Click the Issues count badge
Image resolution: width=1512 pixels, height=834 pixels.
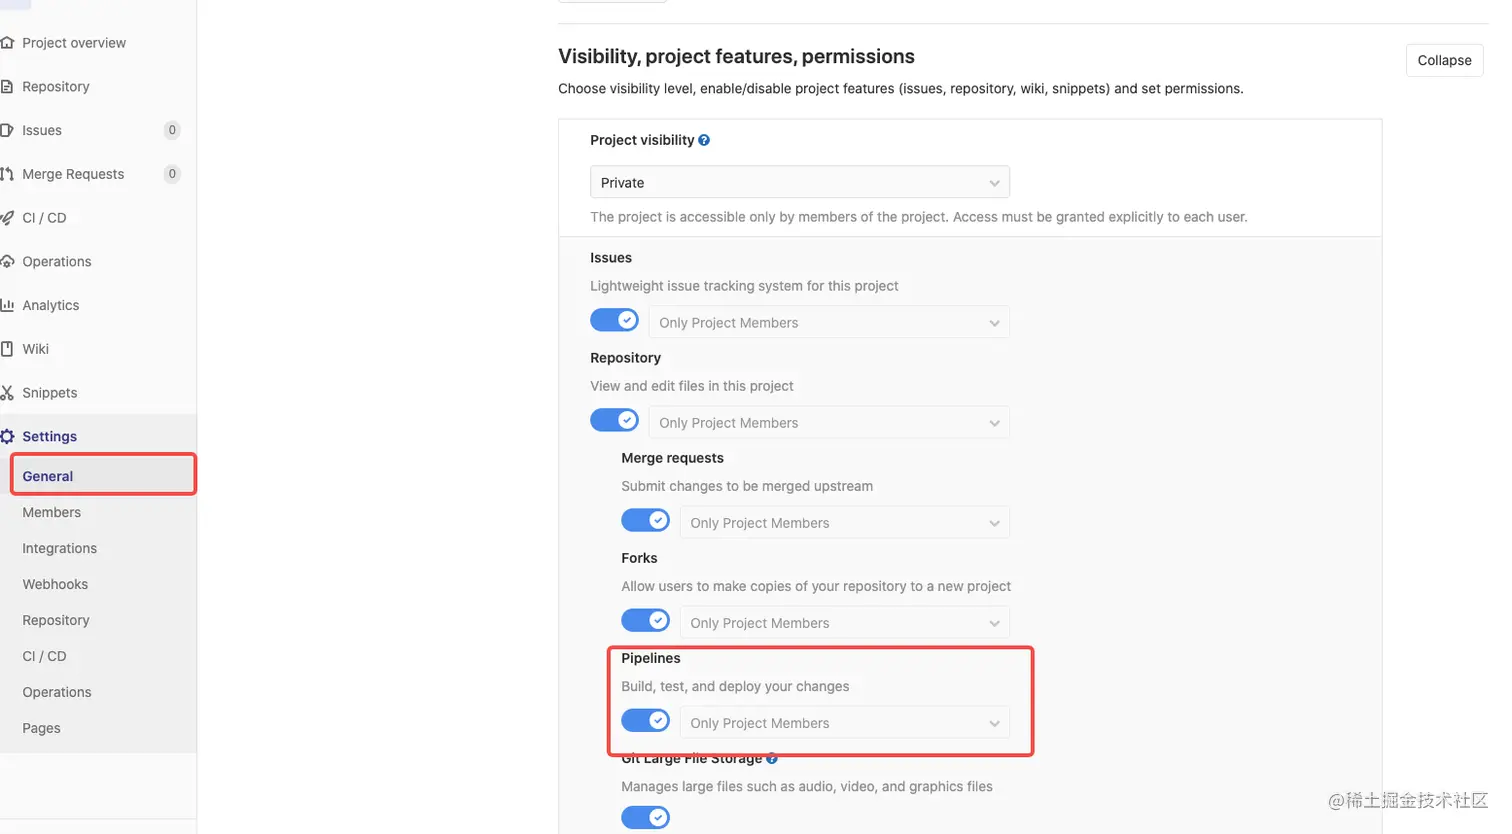tap(172, 130)
